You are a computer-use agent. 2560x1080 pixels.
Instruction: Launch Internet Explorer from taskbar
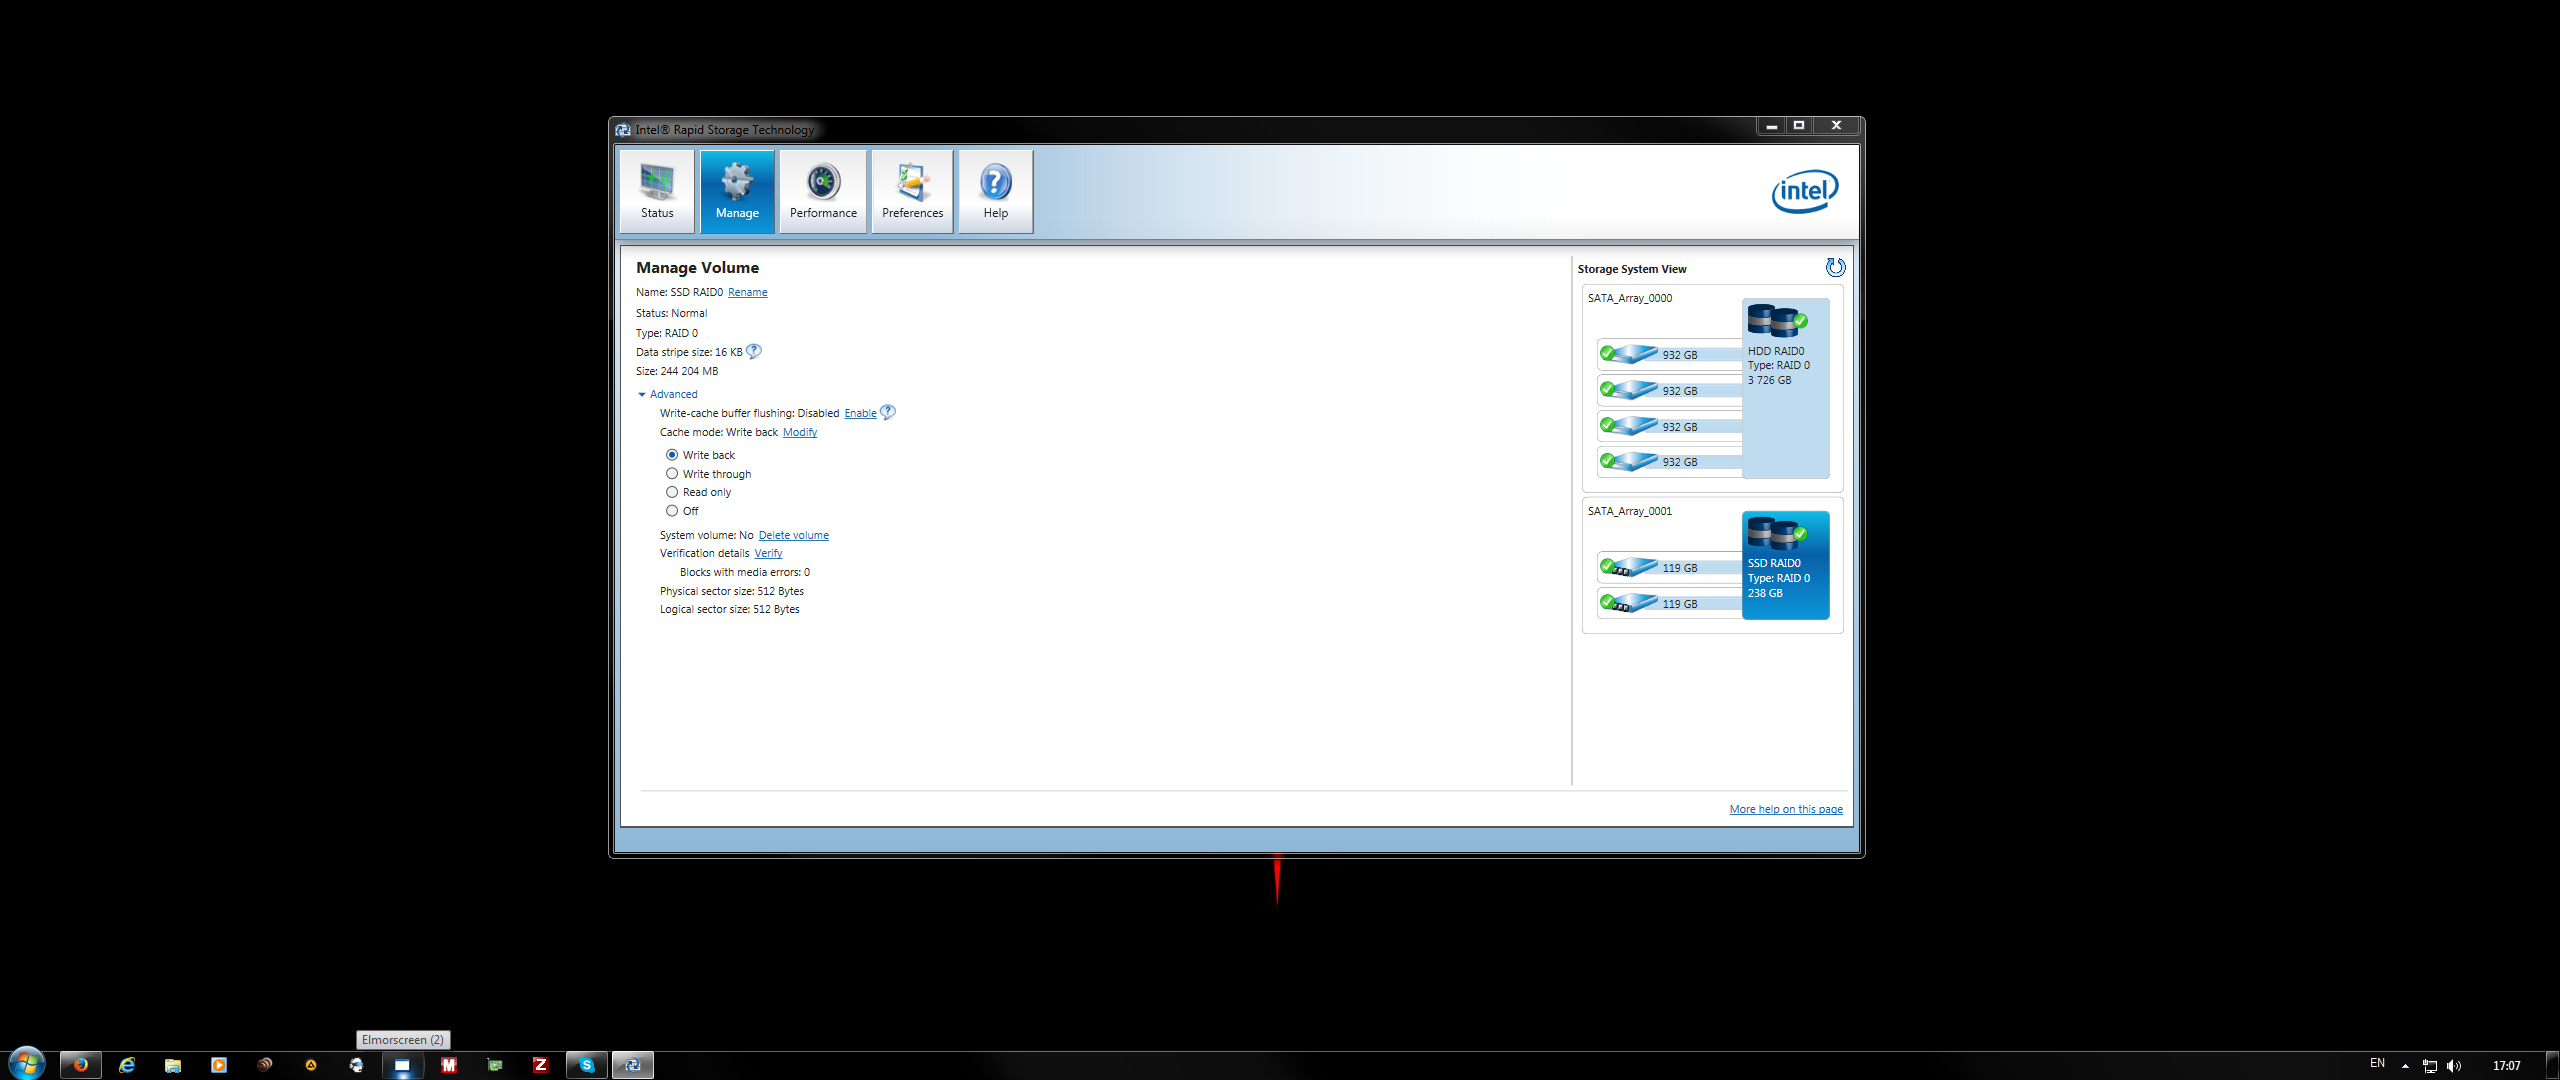(127, 1065)
